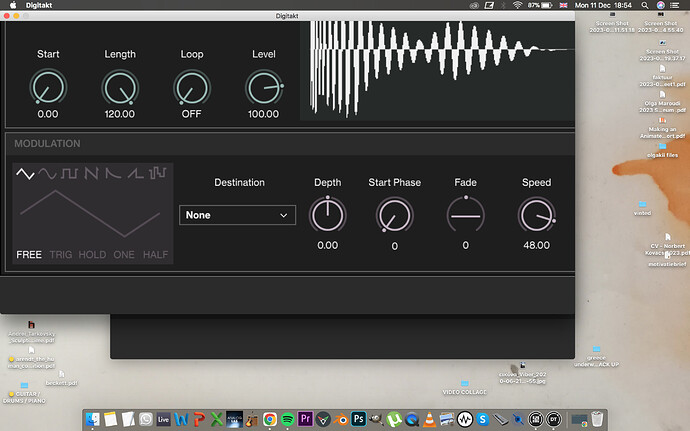Click the Length knob
The image size is (690, 431).
(120, 88)
